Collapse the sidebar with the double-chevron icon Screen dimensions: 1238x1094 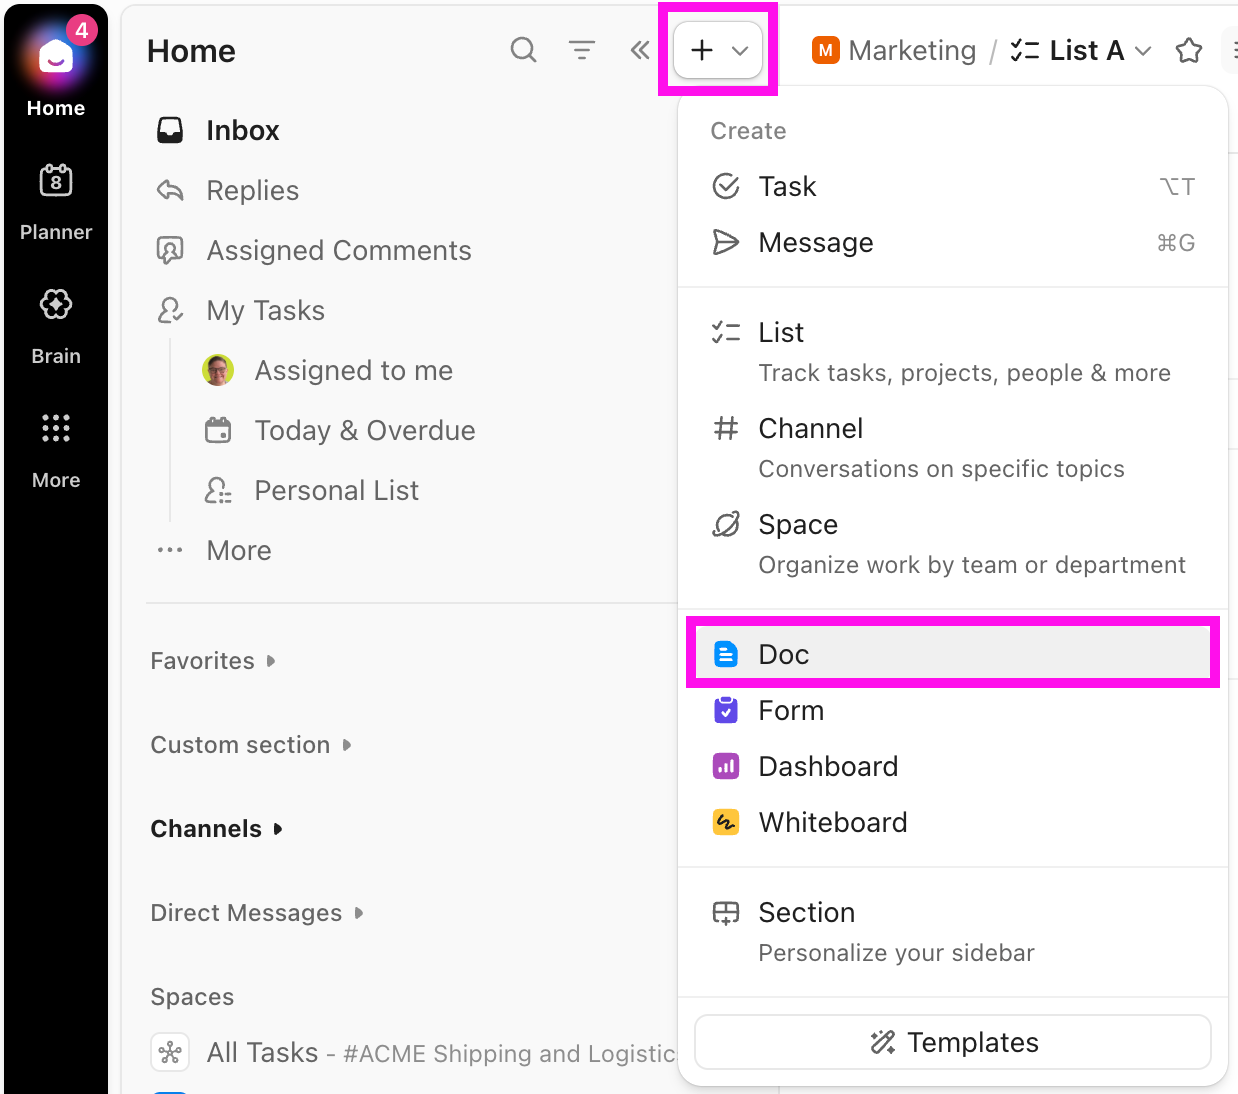point(640,50)
